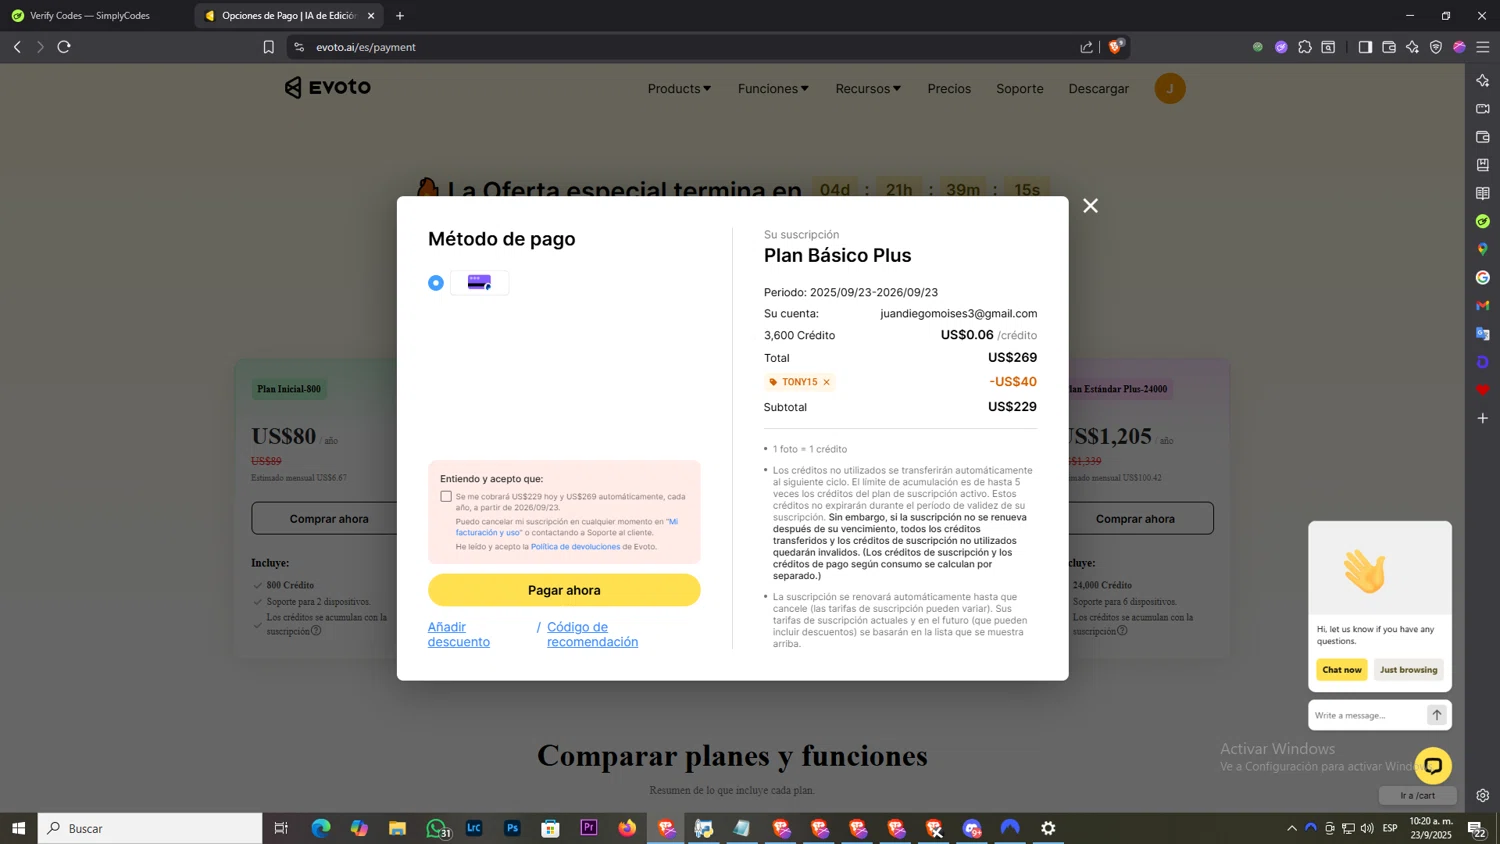Send the chat message arrow
The height and width of the screenshot is (844, 1500).
point(1437,715)
